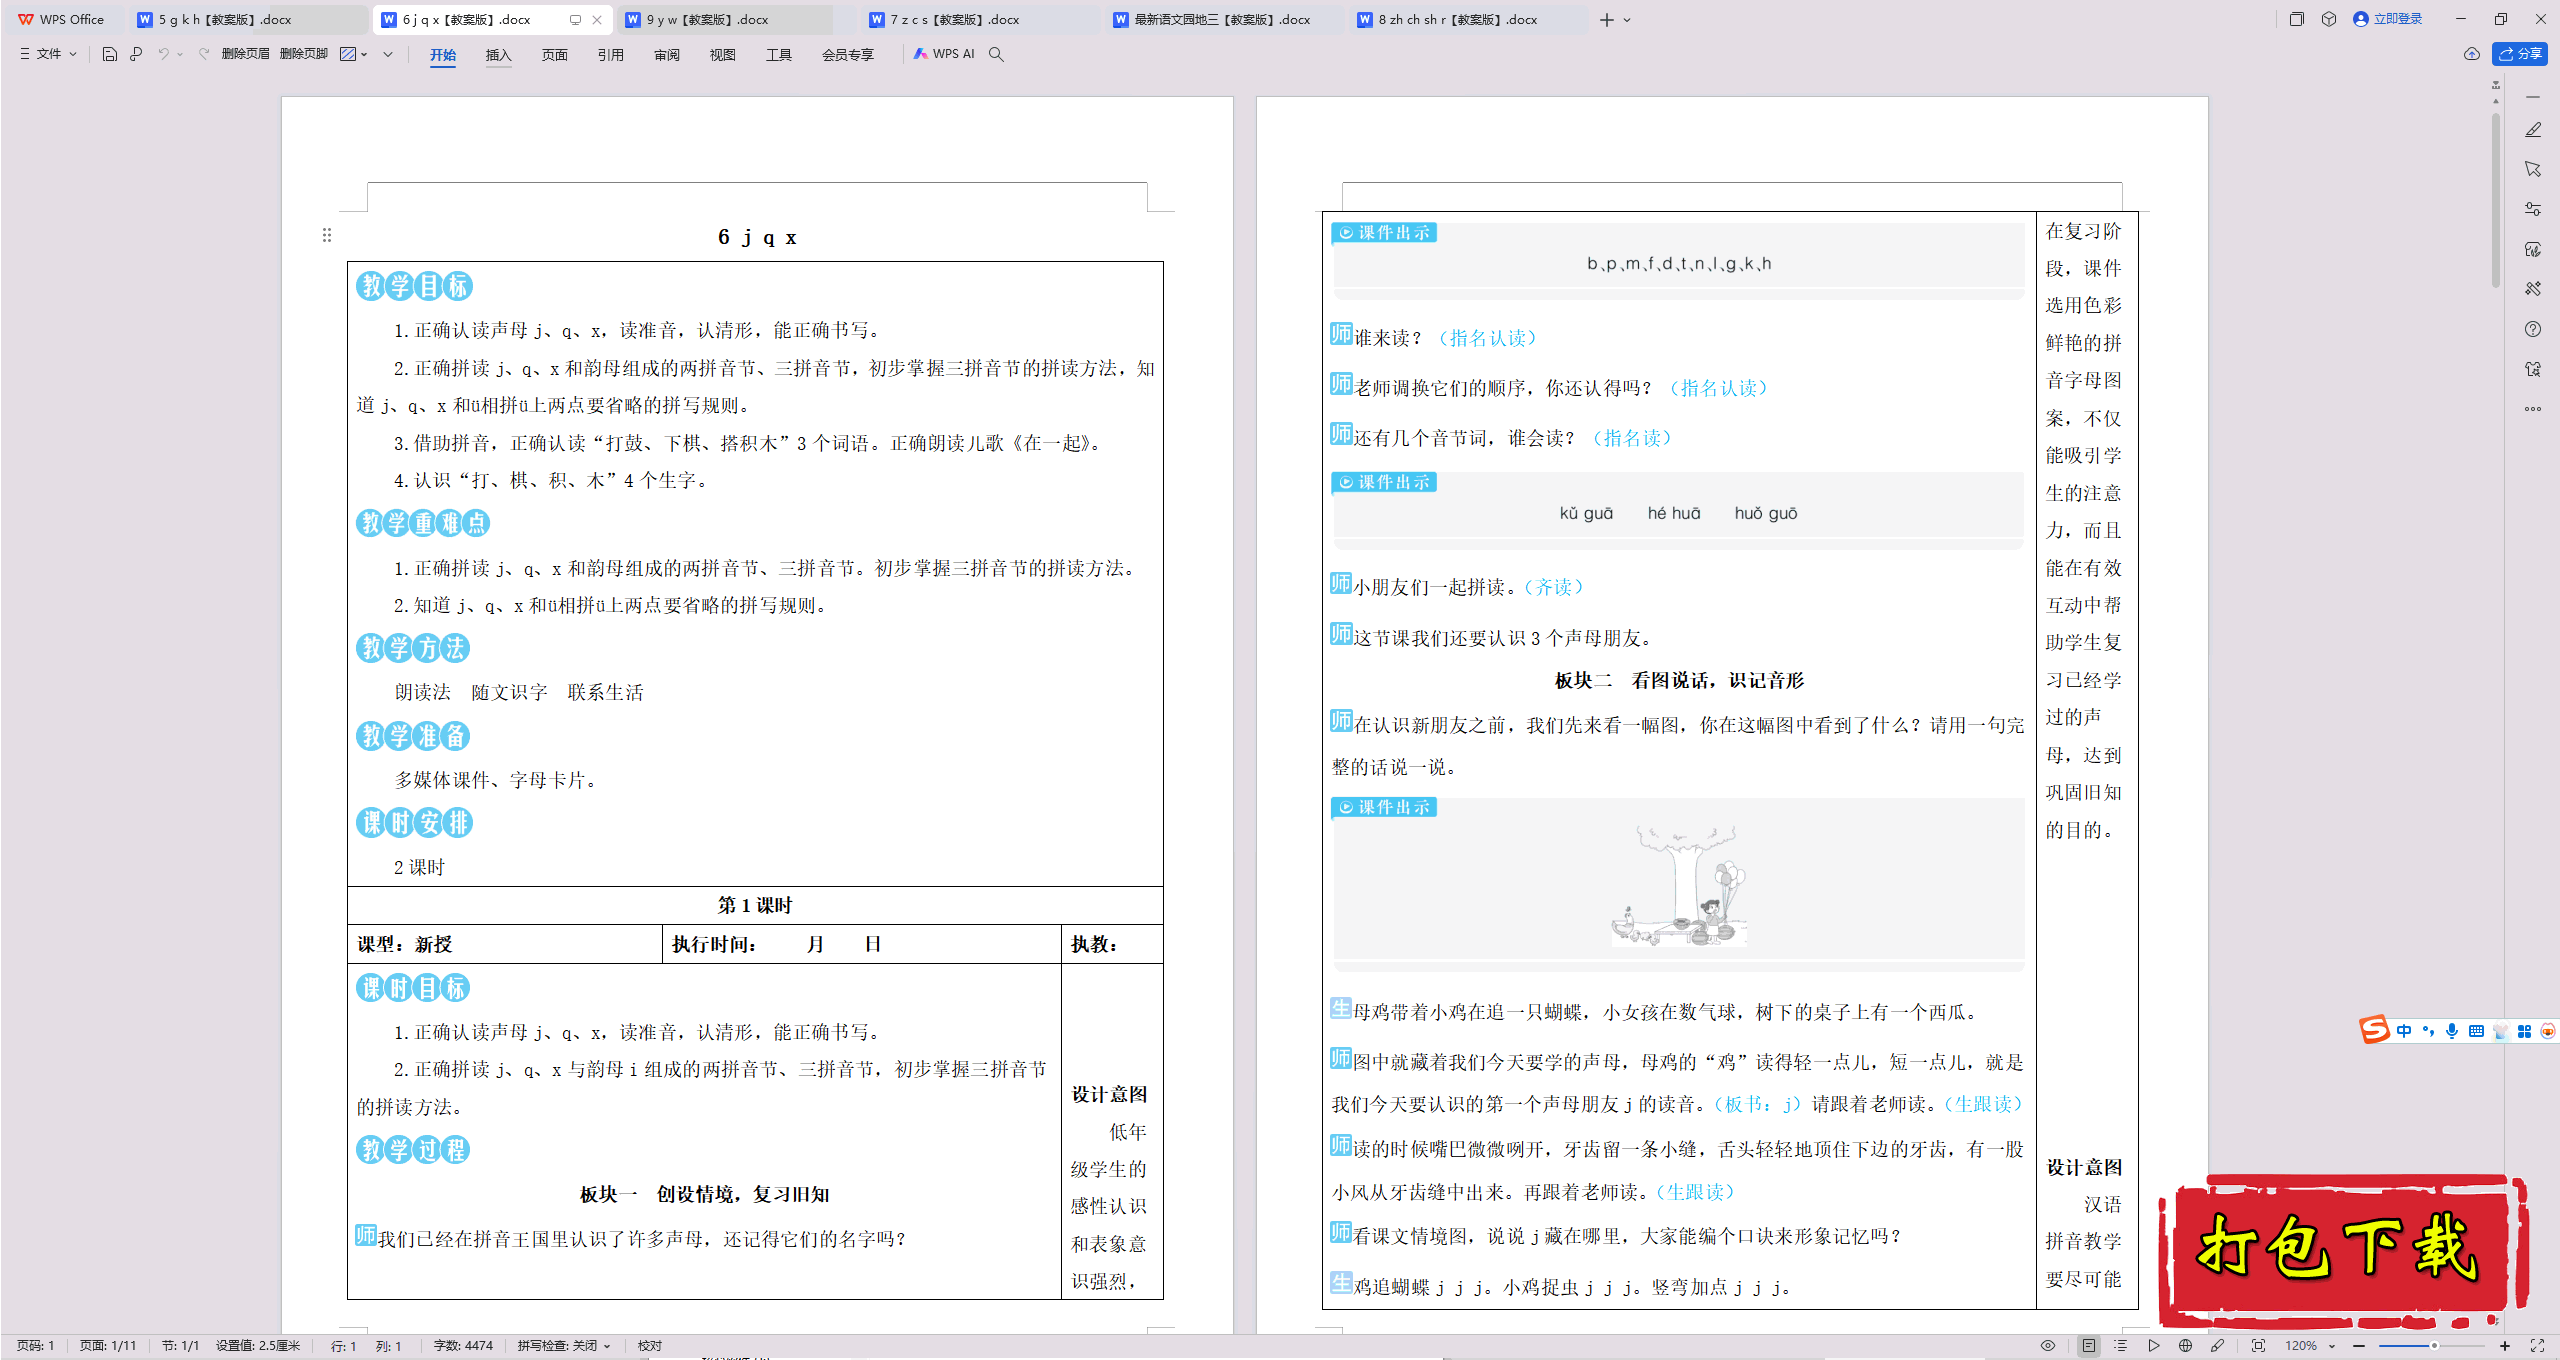
Task: Click the zoom in plus button
Action: click(2505, 1346)
